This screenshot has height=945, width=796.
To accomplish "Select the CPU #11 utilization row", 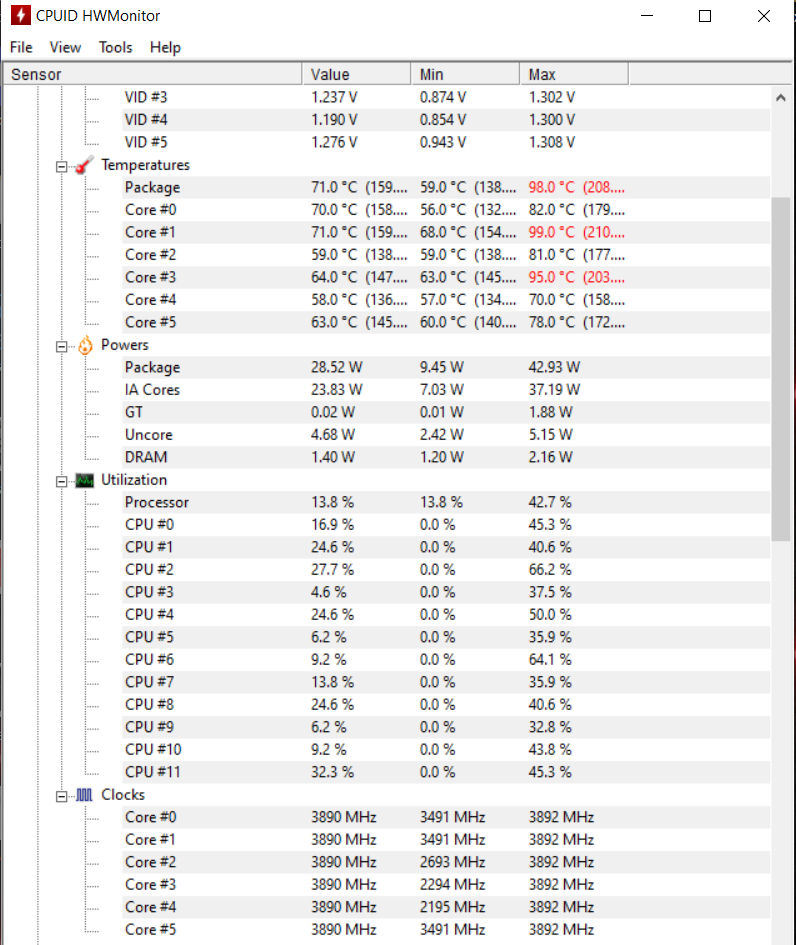I will (152, 772).
